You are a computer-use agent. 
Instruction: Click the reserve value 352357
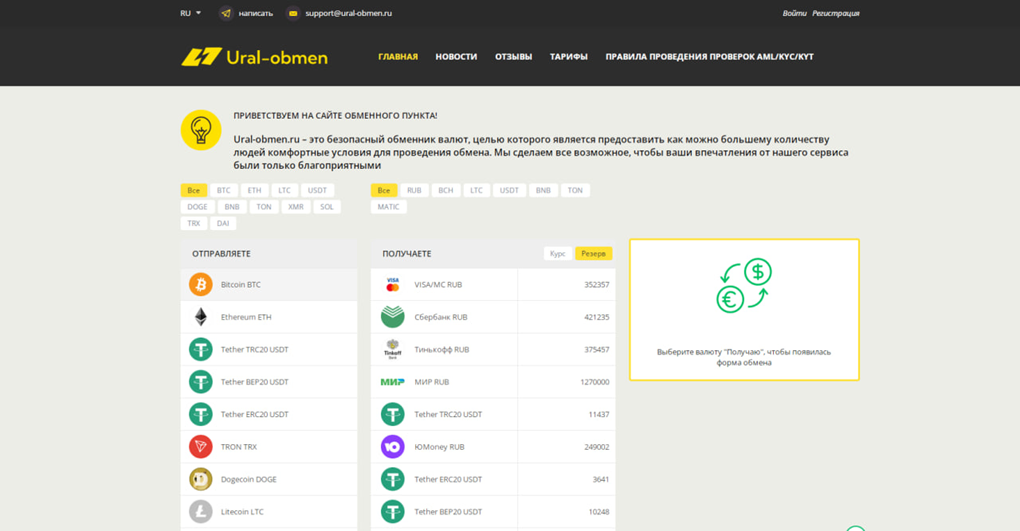(x=597, y=284)
